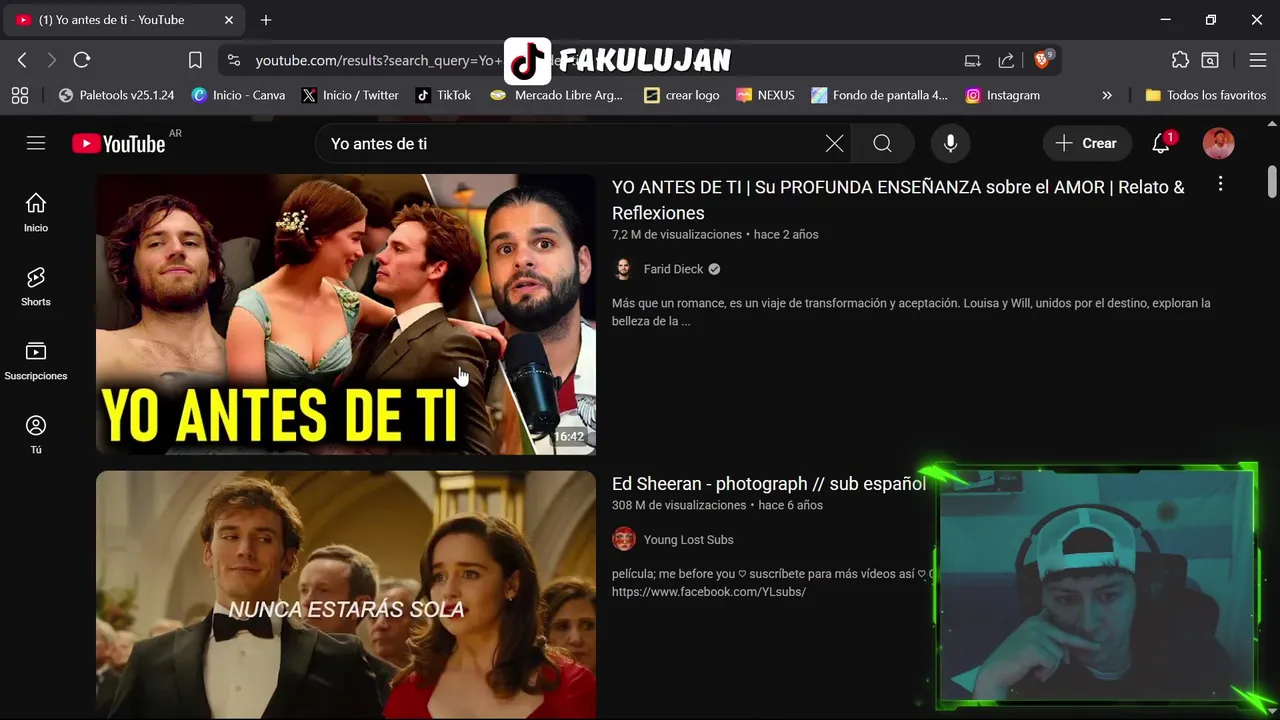
Task: Go to the YouTube home logo
Action: click(119, 144)
